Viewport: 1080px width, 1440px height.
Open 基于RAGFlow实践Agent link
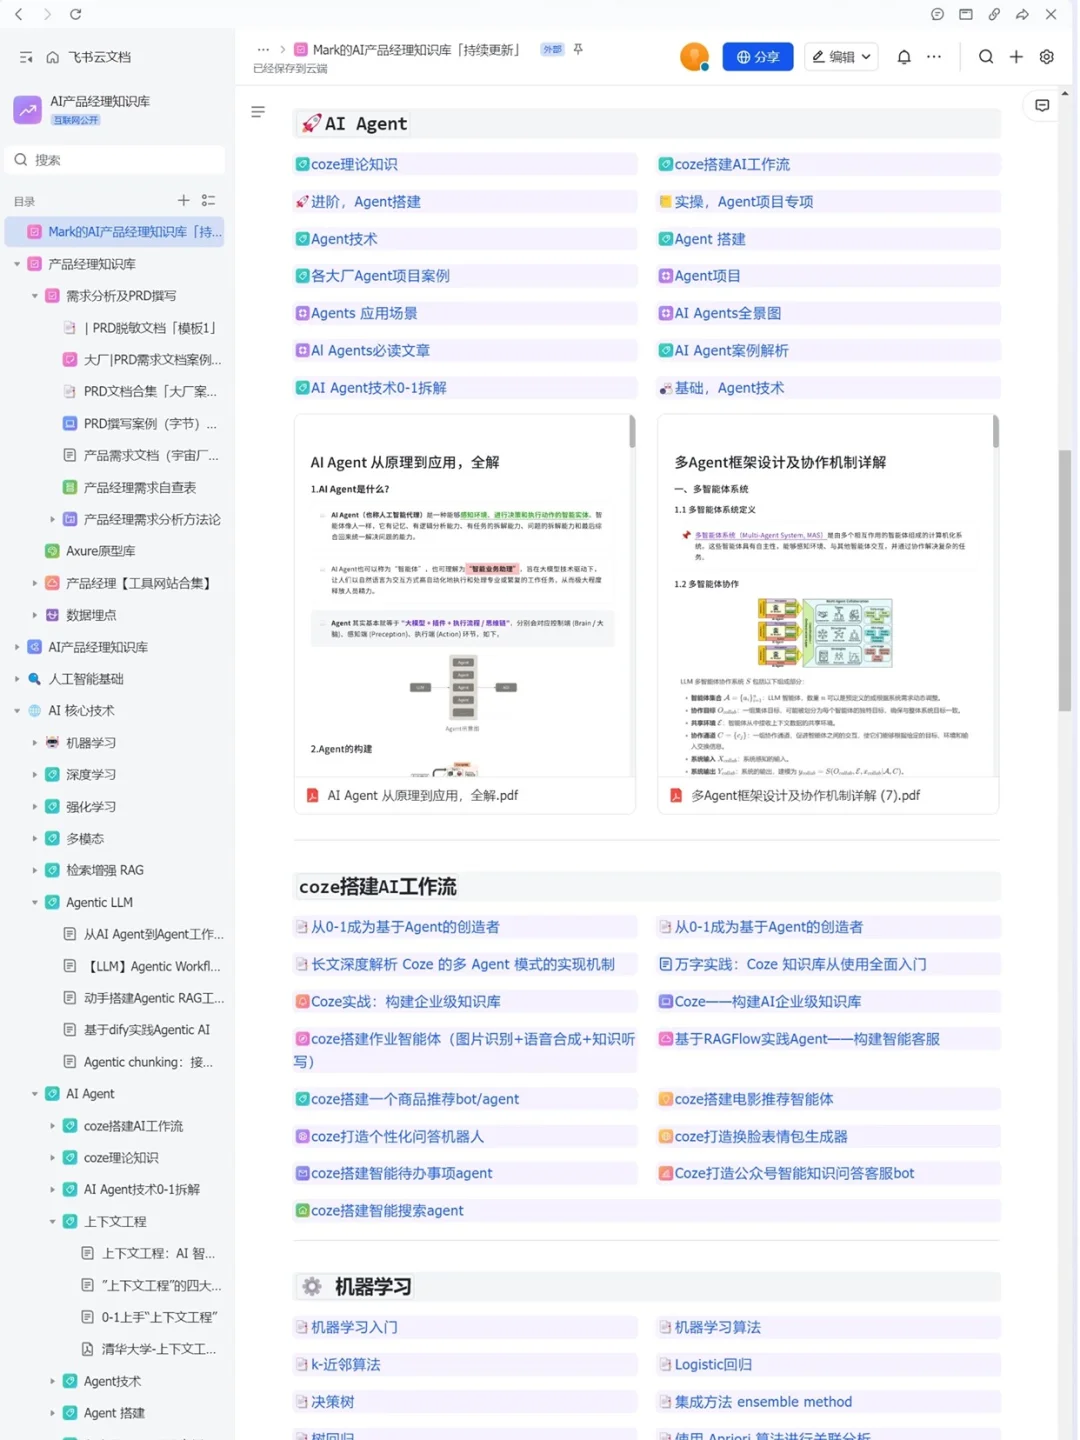click(x=807, y=1039)
